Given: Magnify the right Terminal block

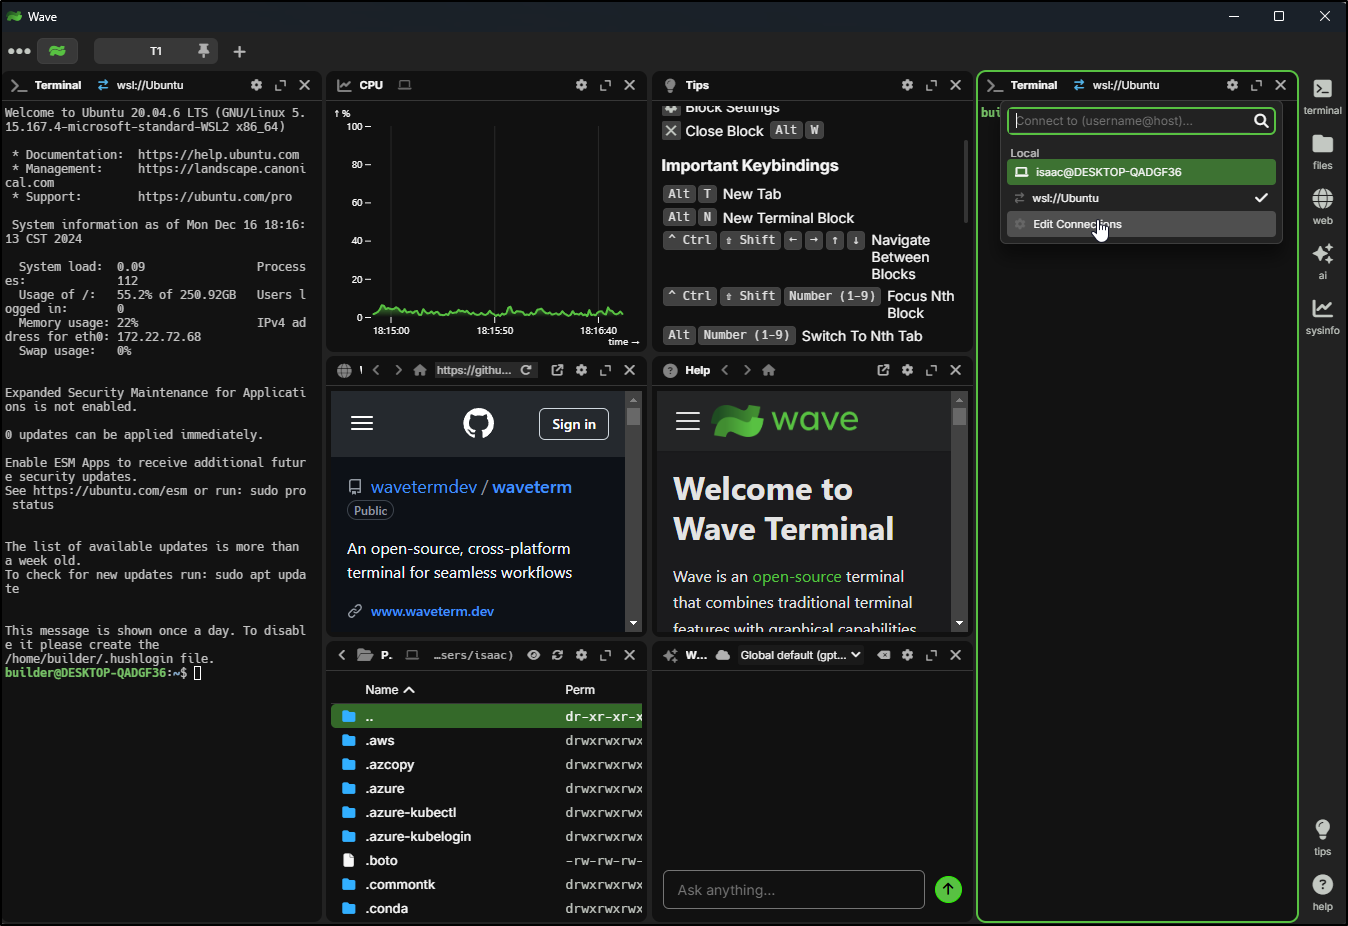Looking at the screenshot, I should tap(1256, 85).
